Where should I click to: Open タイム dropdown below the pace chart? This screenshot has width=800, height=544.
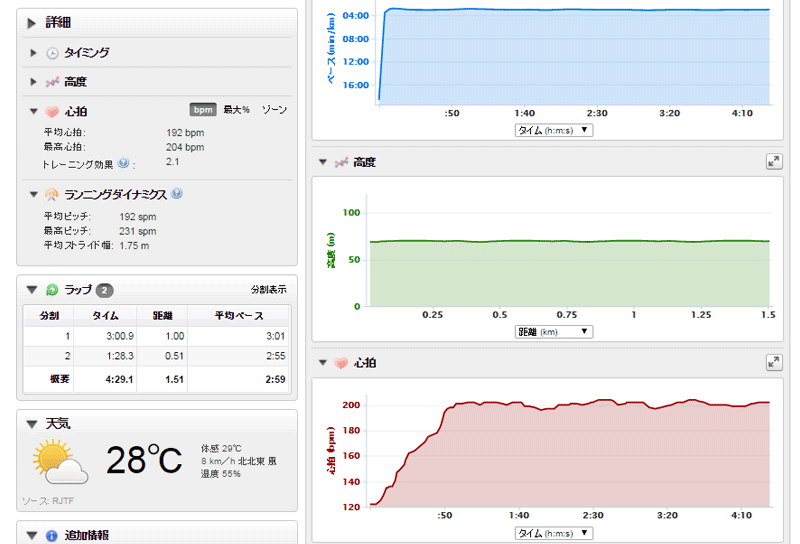[x=553, y=130]
